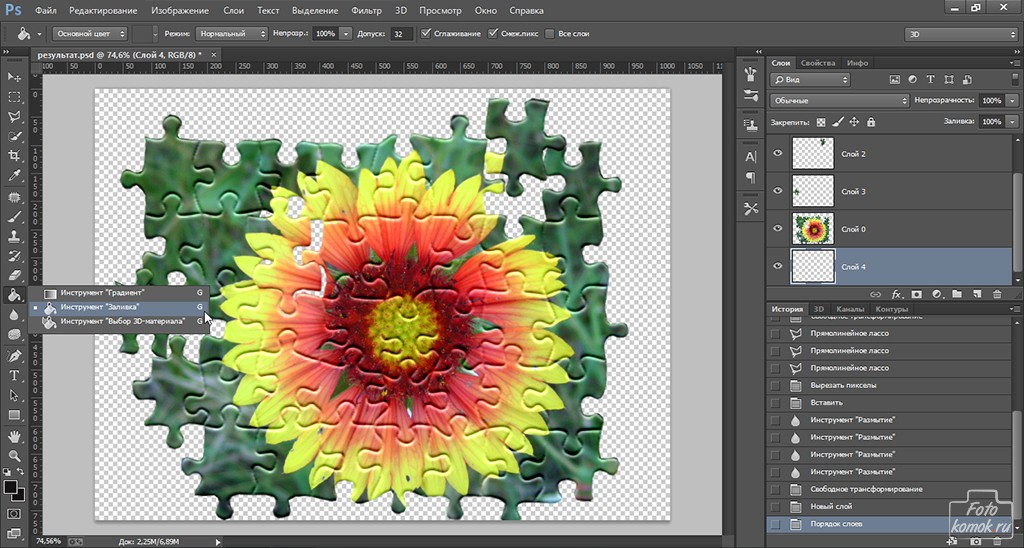Screen dimensions: 1024x548
Task: Delete layer with trash icon
Action: [997, 295]
